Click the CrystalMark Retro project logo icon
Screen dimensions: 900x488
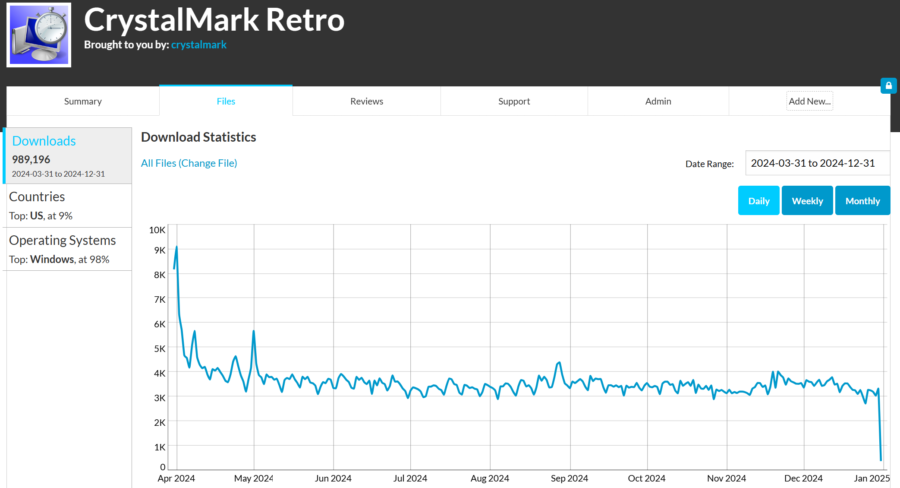click(39, 35)
